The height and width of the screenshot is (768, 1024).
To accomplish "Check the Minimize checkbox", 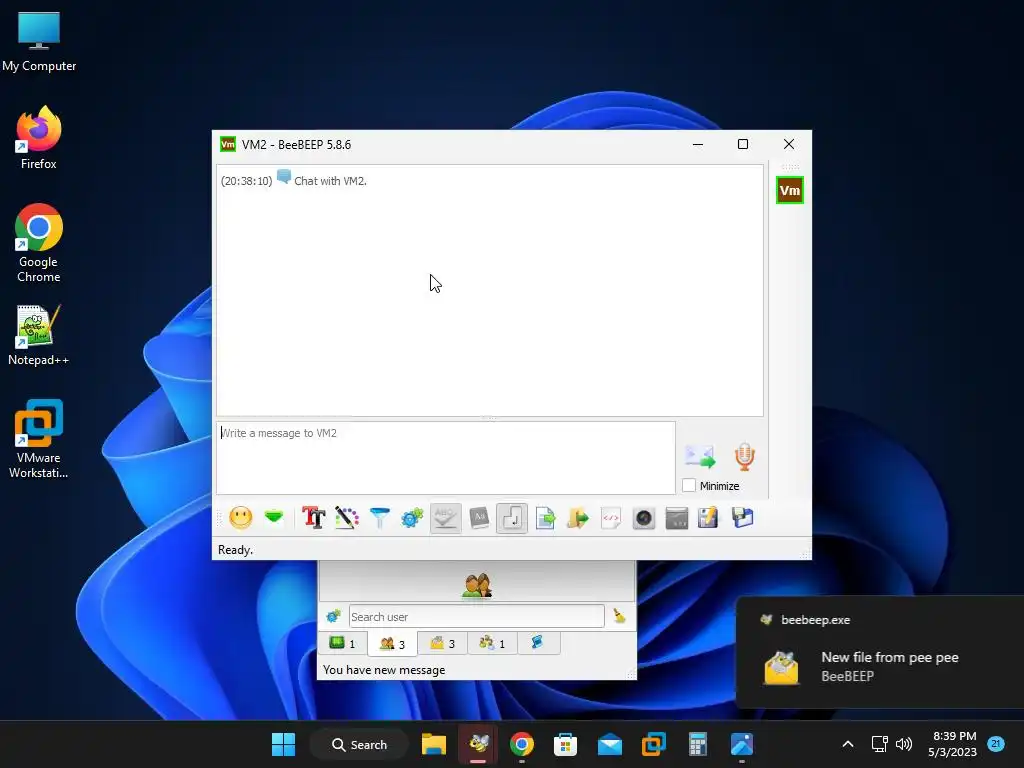I will 689,485.
